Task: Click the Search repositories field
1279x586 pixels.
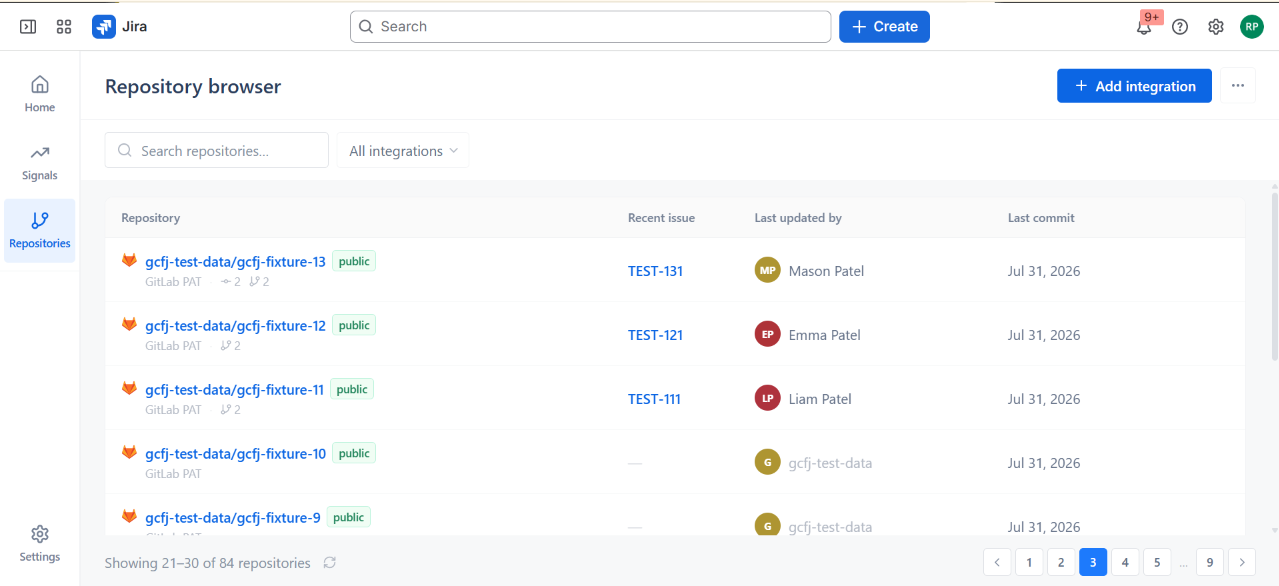Action: coord(217,151)
